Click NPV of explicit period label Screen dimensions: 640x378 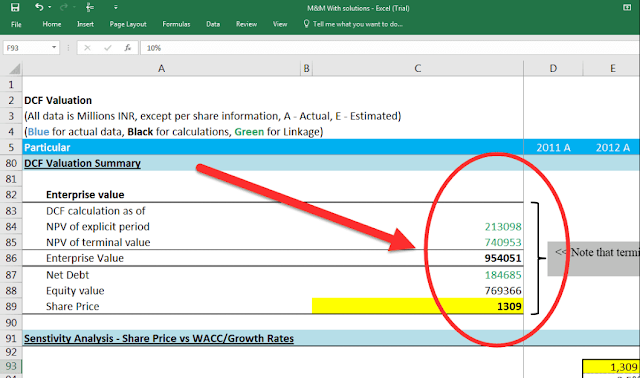(x=98, y=227)
